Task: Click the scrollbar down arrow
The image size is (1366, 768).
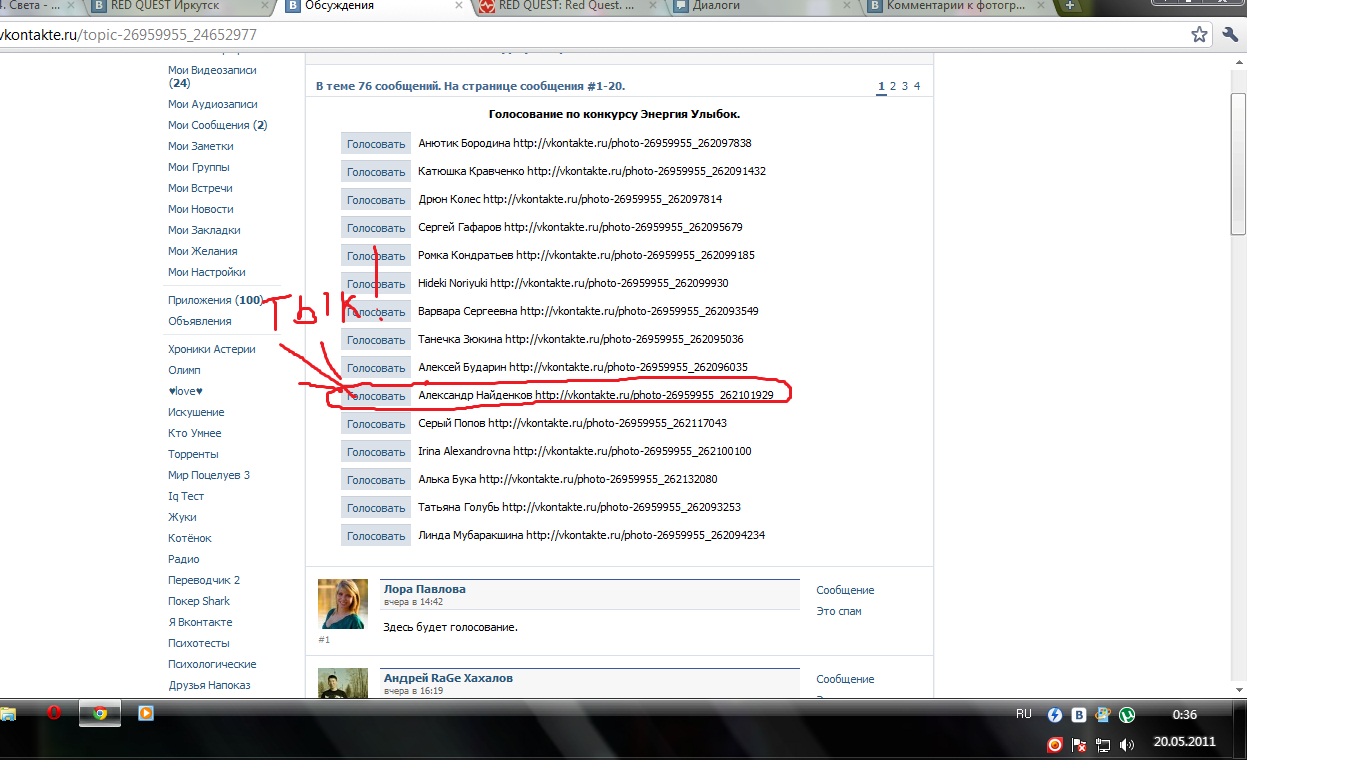Action: click(1238, 689)
